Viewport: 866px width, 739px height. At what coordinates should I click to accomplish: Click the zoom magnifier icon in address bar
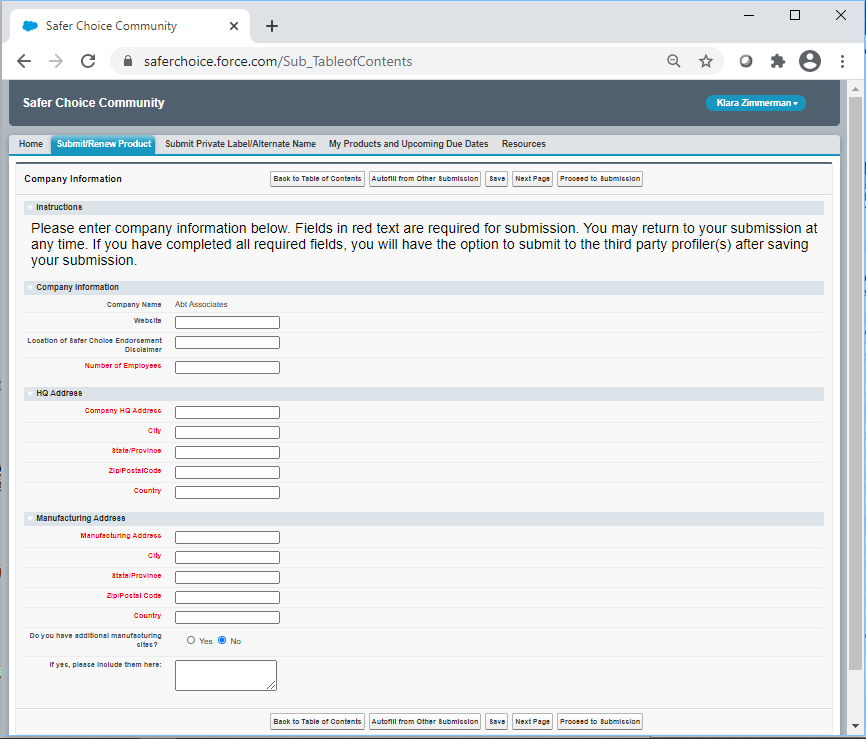click(674, 61)
